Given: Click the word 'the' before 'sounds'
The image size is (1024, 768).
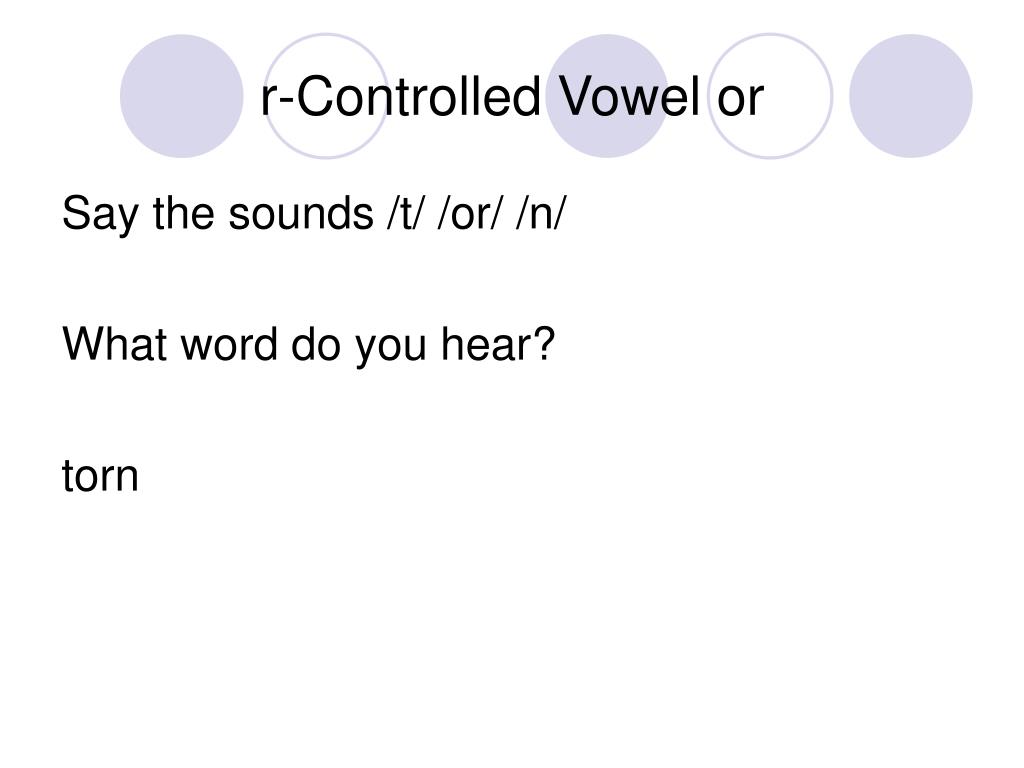Looking at the screenshot, I should tap(183, 214).
